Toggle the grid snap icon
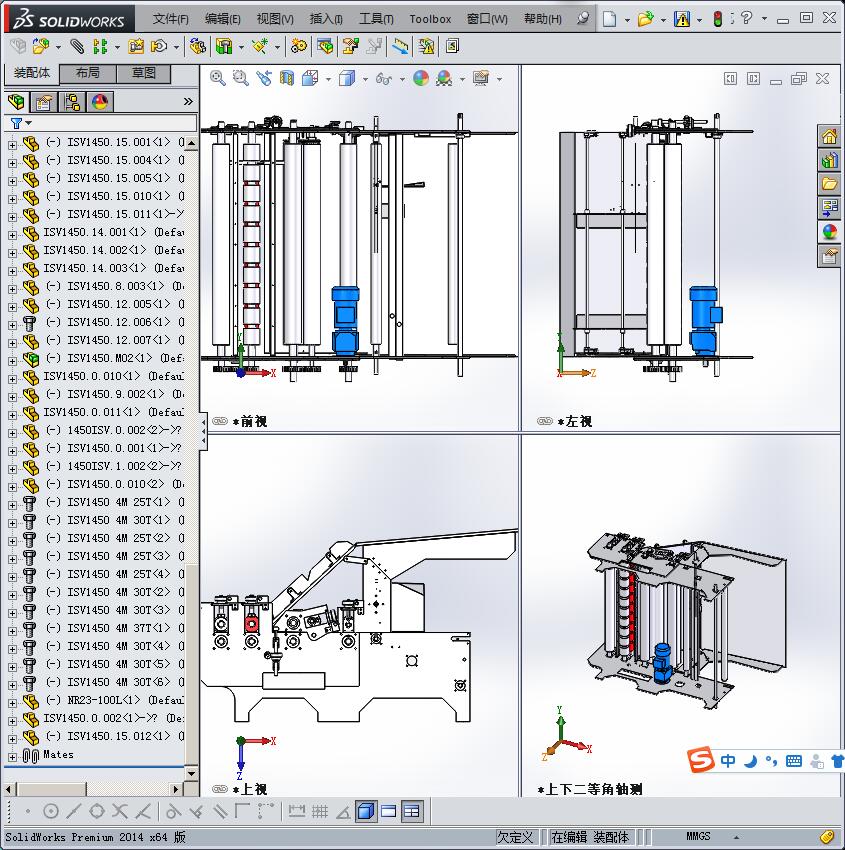The image size is (845, 850). 320,811
